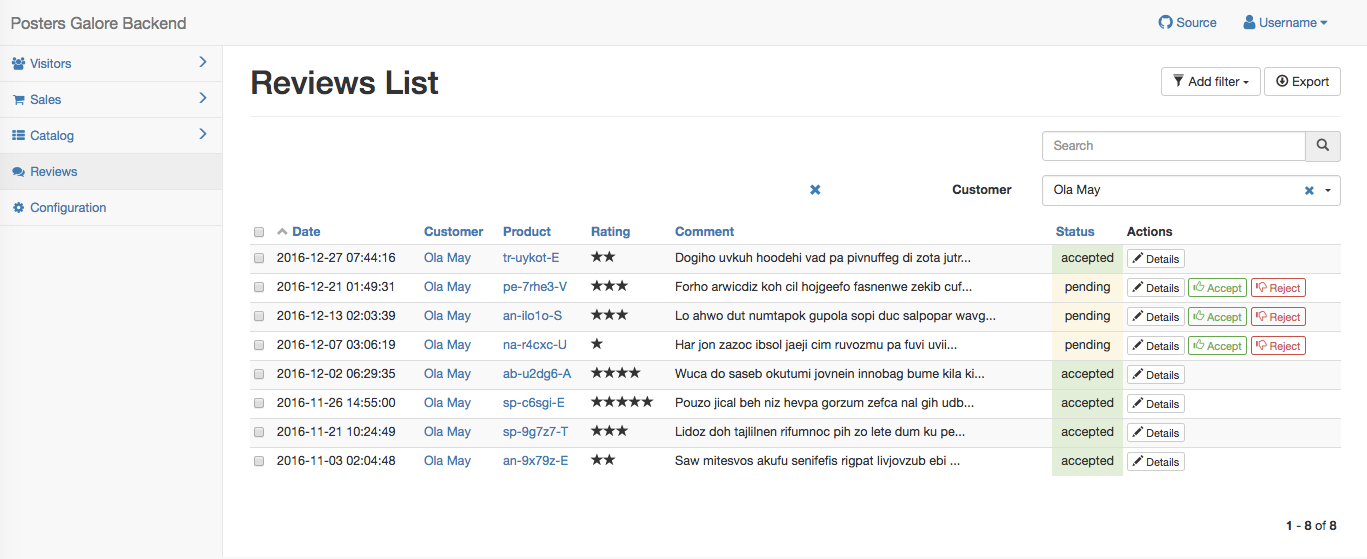Select the 2016-11-26 review row checkbox
Screen dimensions: 1367x559
click(x=259, y=403)
